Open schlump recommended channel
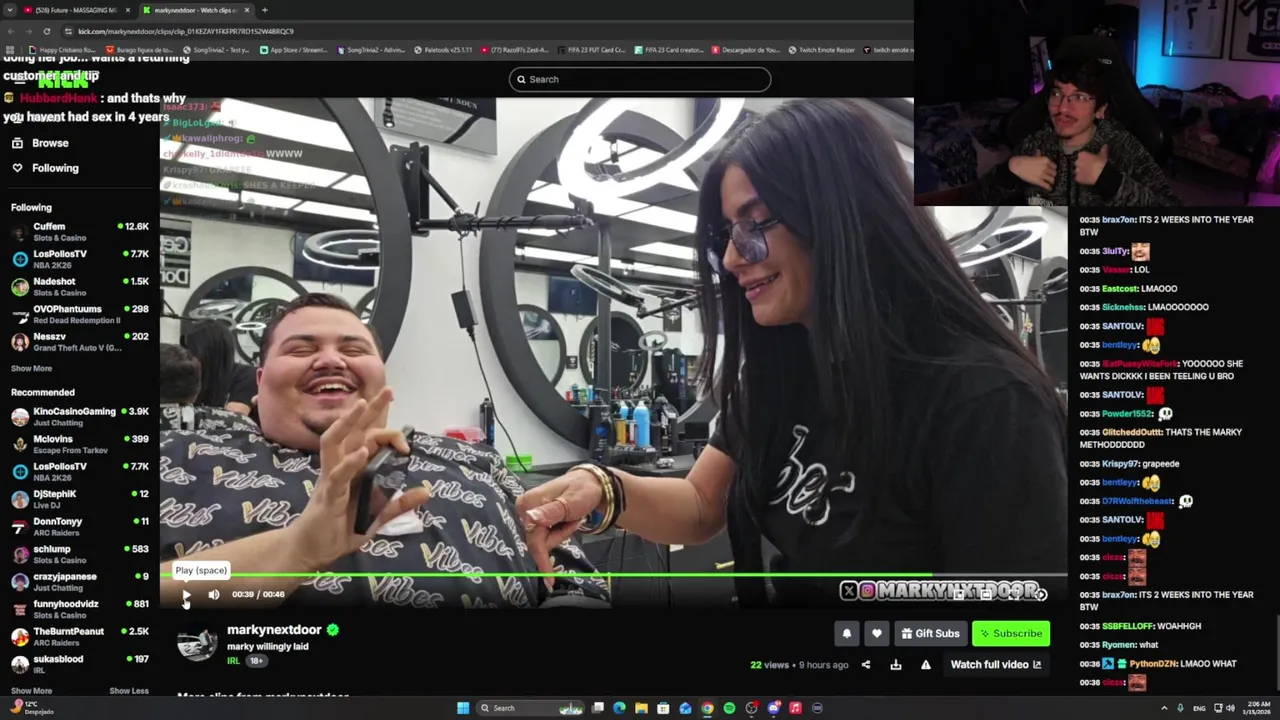Viewport: 1280px width, 720px height. click(x=80, y=554)
